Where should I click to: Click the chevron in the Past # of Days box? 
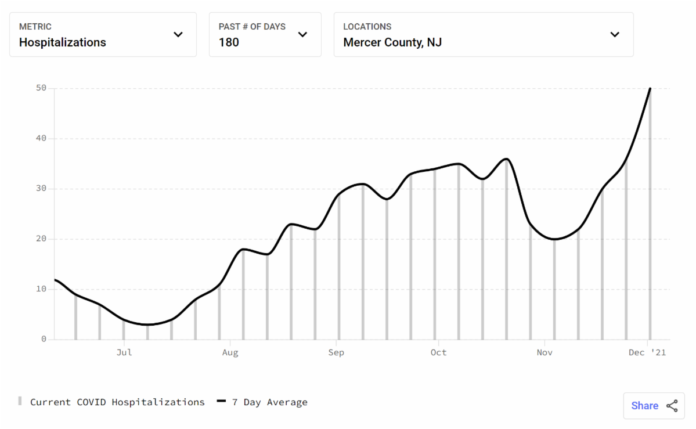click(x=304, y=34)
